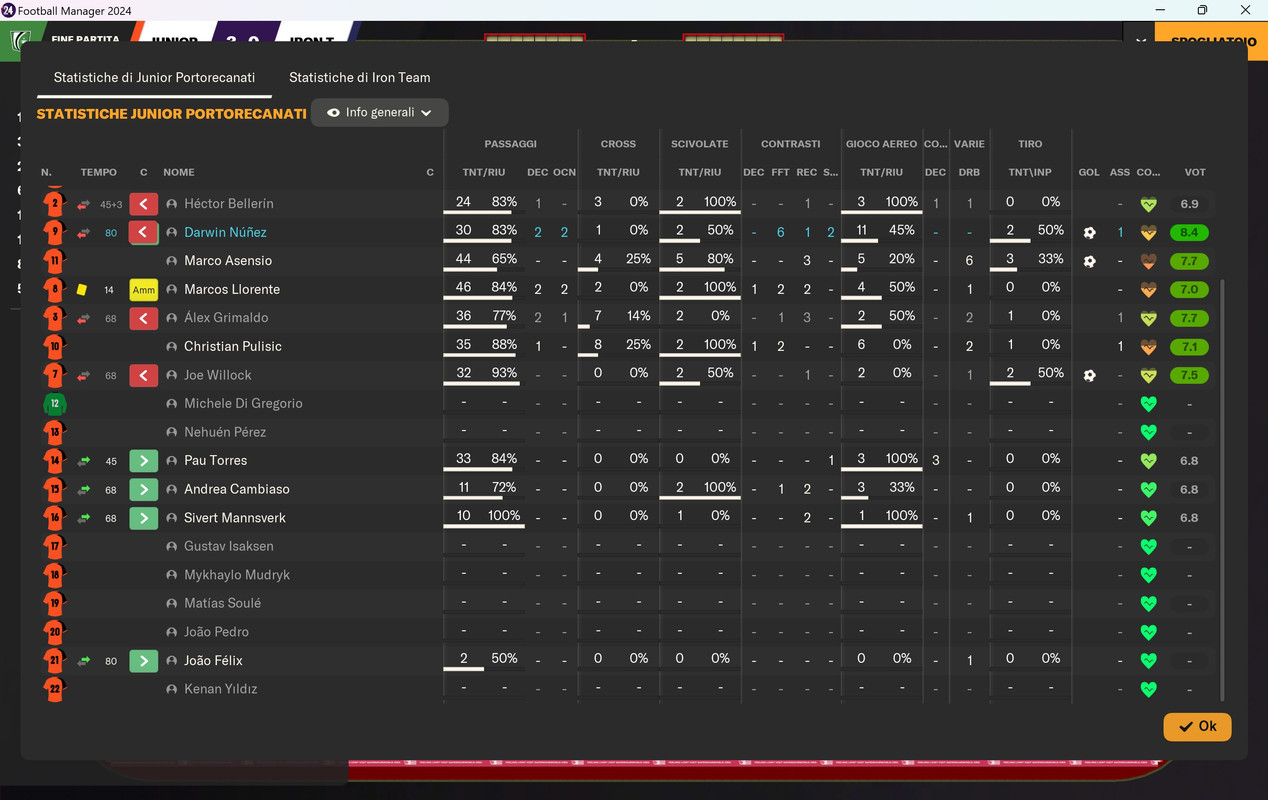Click Joe Willock's red substituted-off arrow
This screenshot has height=800, width=1268.
click(144, 375)
